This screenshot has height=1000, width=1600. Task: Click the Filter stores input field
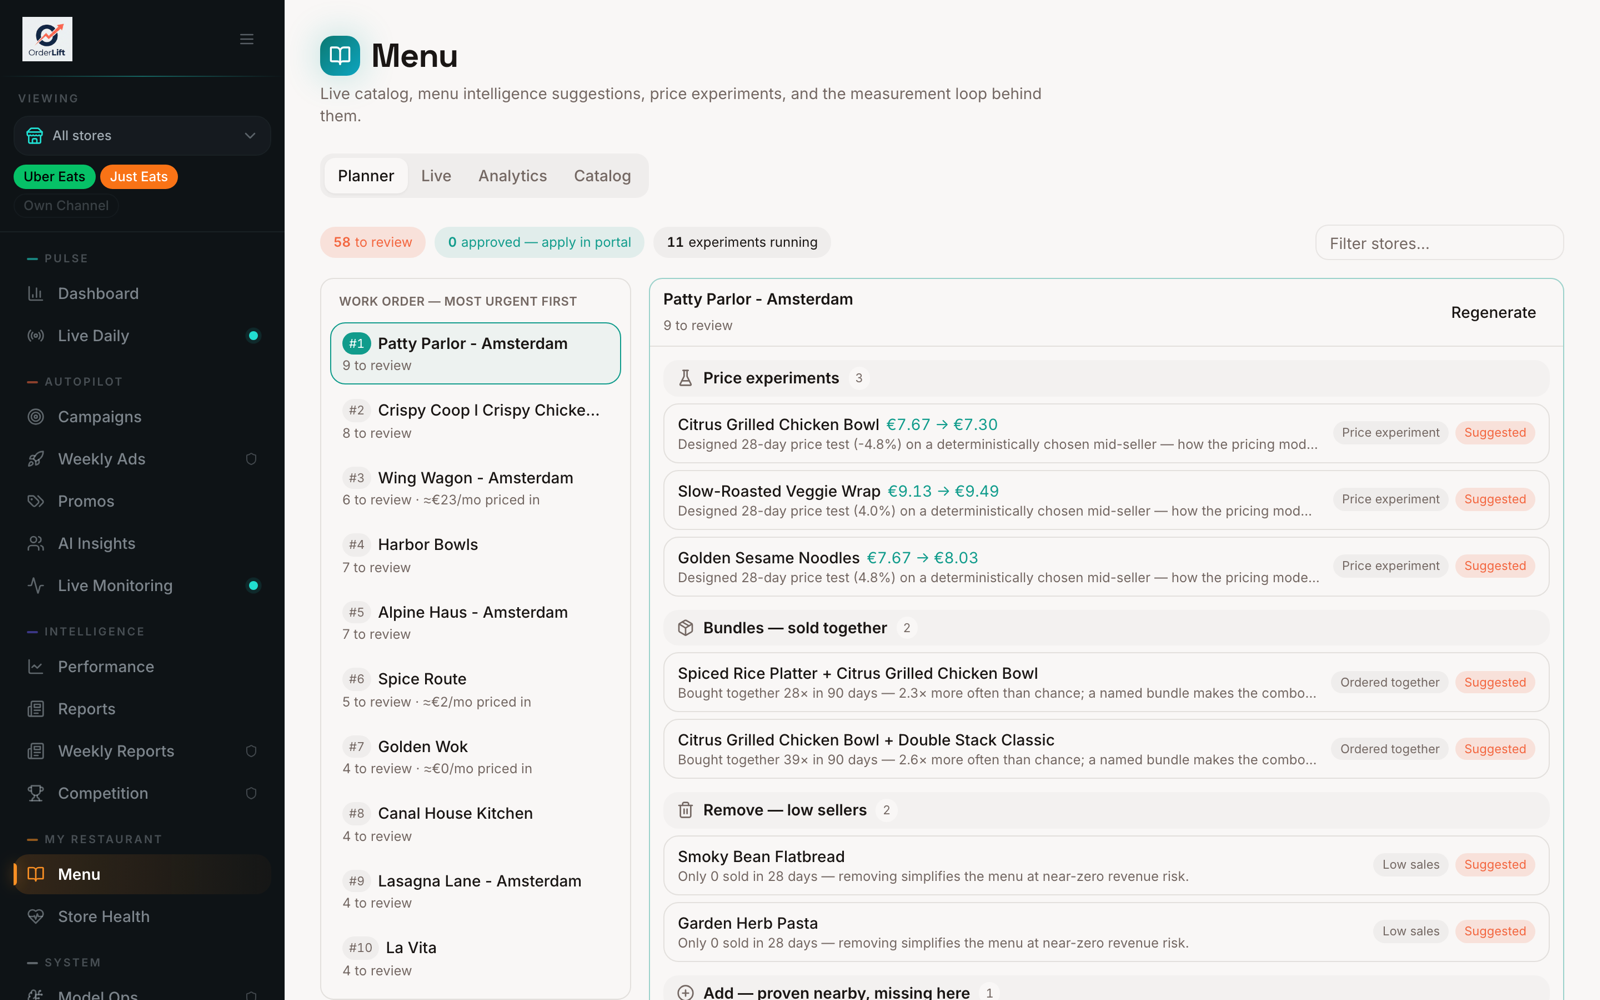pos(1439,243)
